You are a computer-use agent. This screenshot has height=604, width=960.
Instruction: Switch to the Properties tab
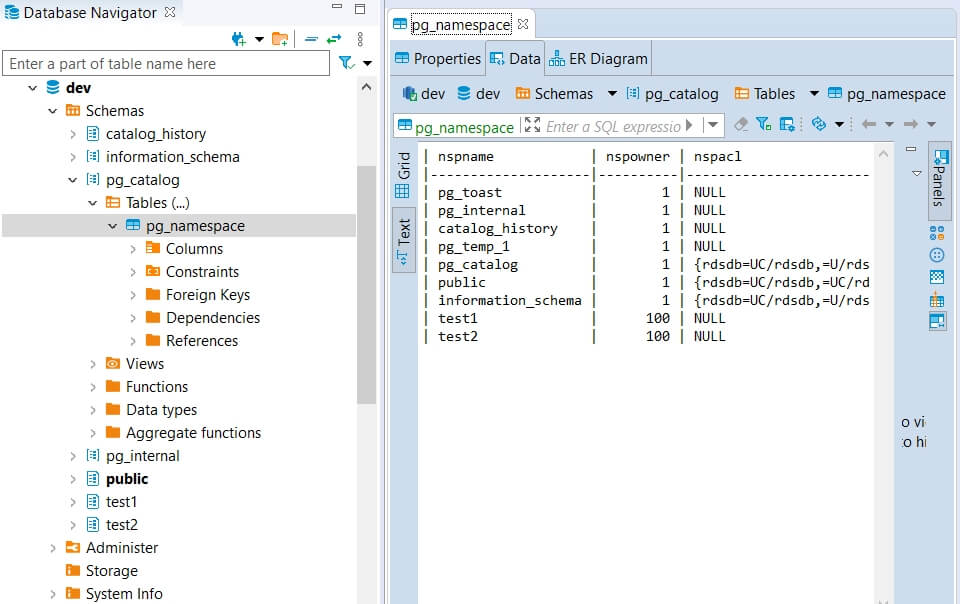[x=438, y=58]
